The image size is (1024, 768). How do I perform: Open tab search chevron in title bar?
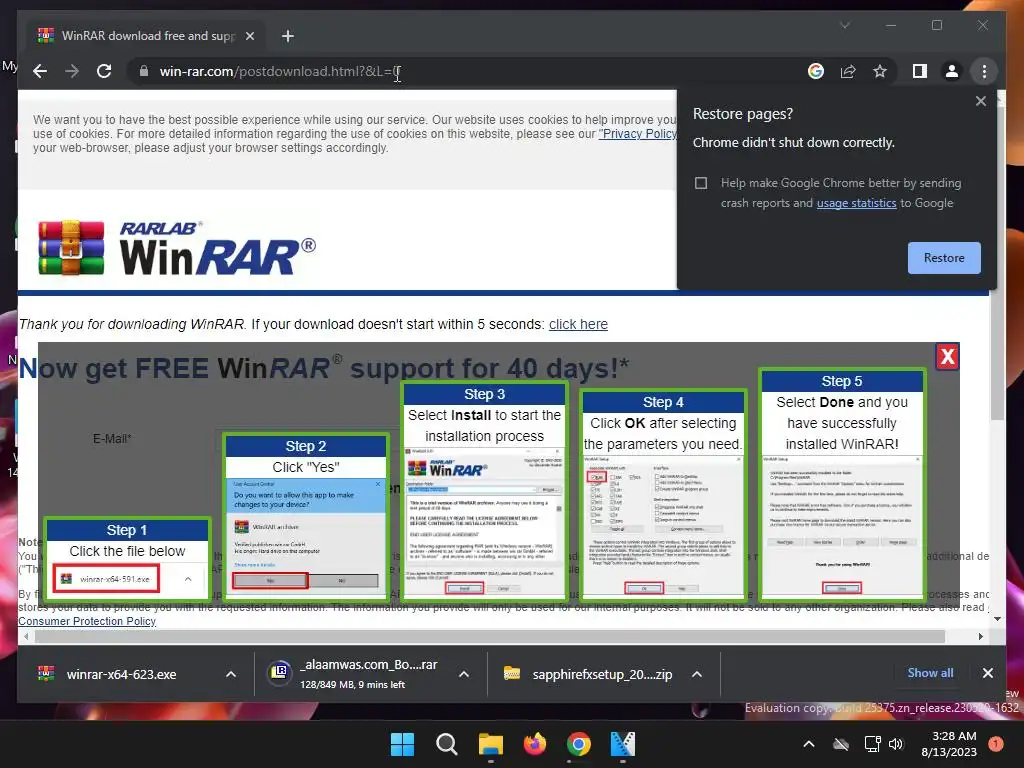click(x=845, y=25)
